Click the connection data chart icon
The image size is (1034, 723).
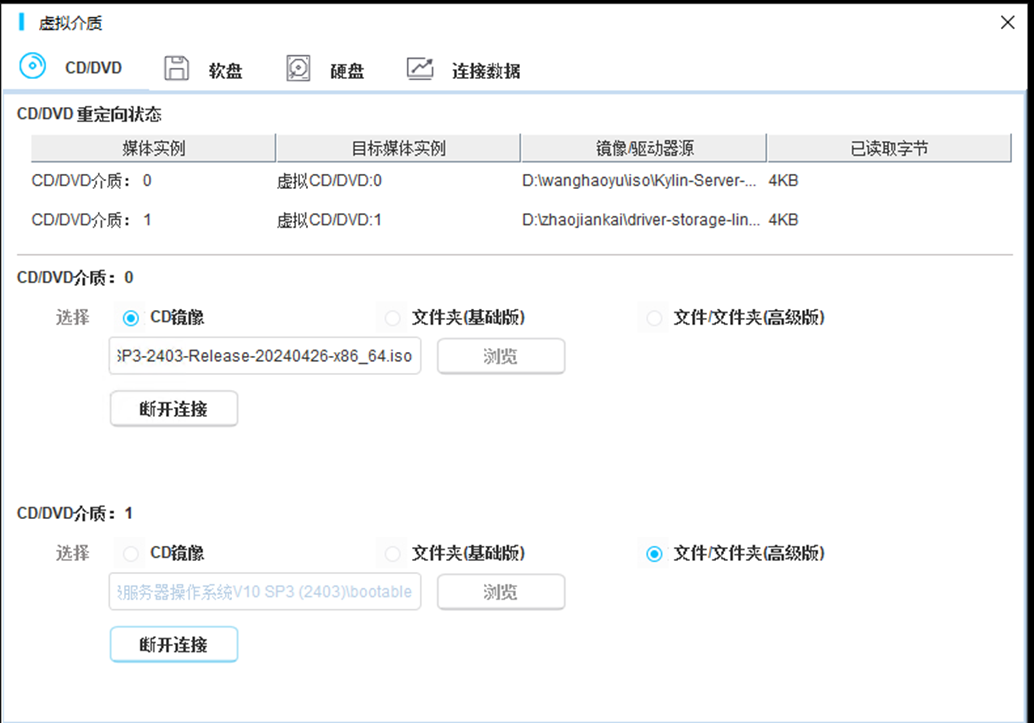[420, 68]
